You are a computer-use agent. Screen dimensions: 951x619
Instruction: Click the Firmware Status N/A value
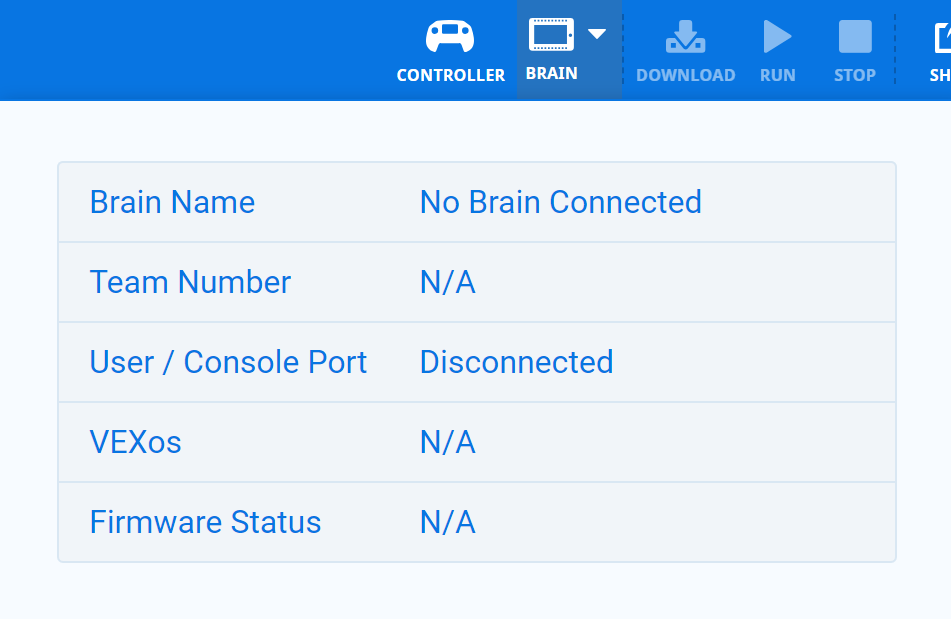pos(447,522)
